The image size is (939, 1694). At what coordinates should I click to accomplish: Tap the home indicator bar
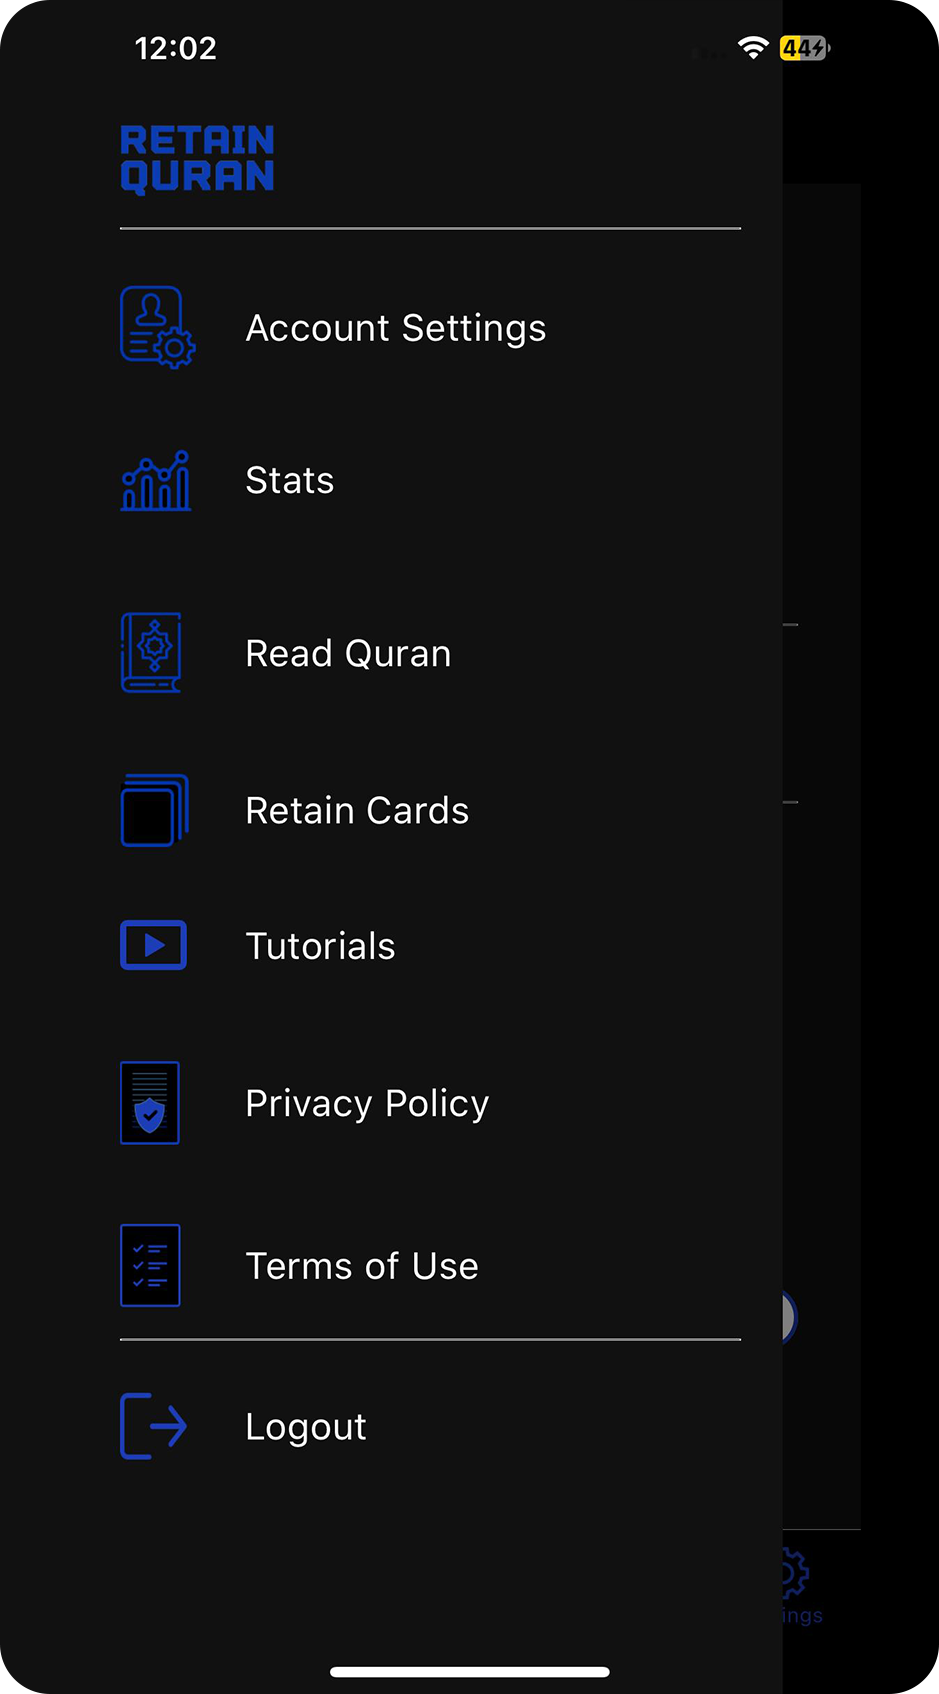click(x=469, y=1671)
